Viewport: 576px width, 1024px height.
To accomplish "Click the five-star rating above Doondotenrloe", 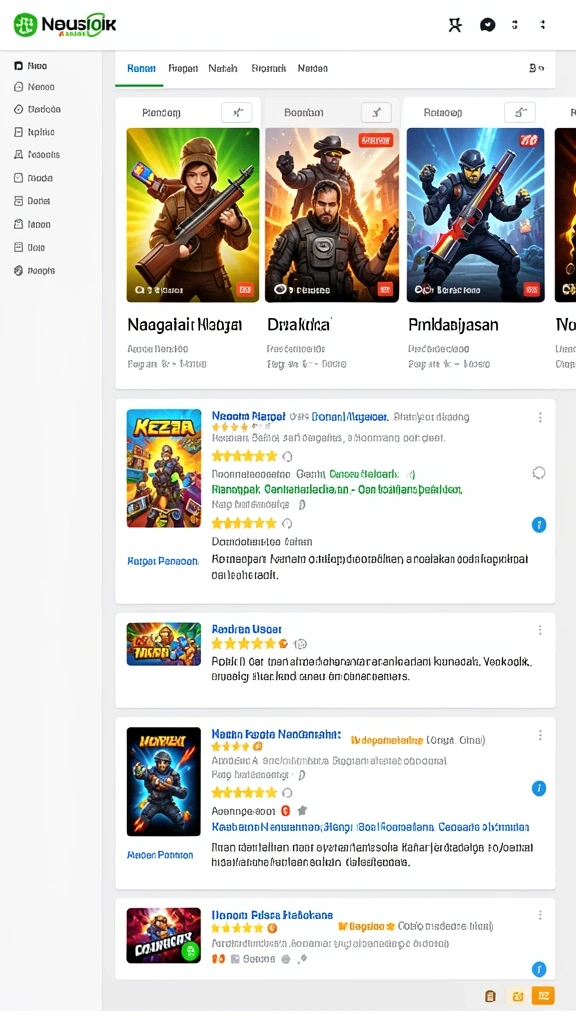I will pos(244,523).
